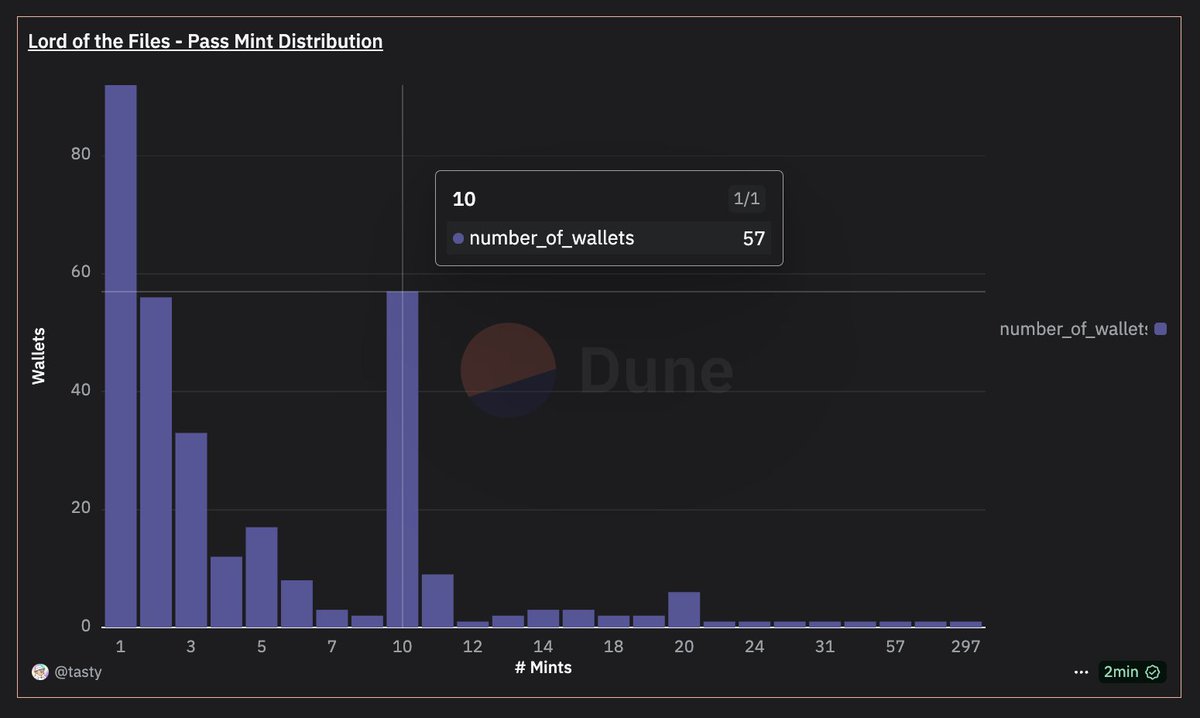Select the highlighted bar at 10 mints

point(402,460)
